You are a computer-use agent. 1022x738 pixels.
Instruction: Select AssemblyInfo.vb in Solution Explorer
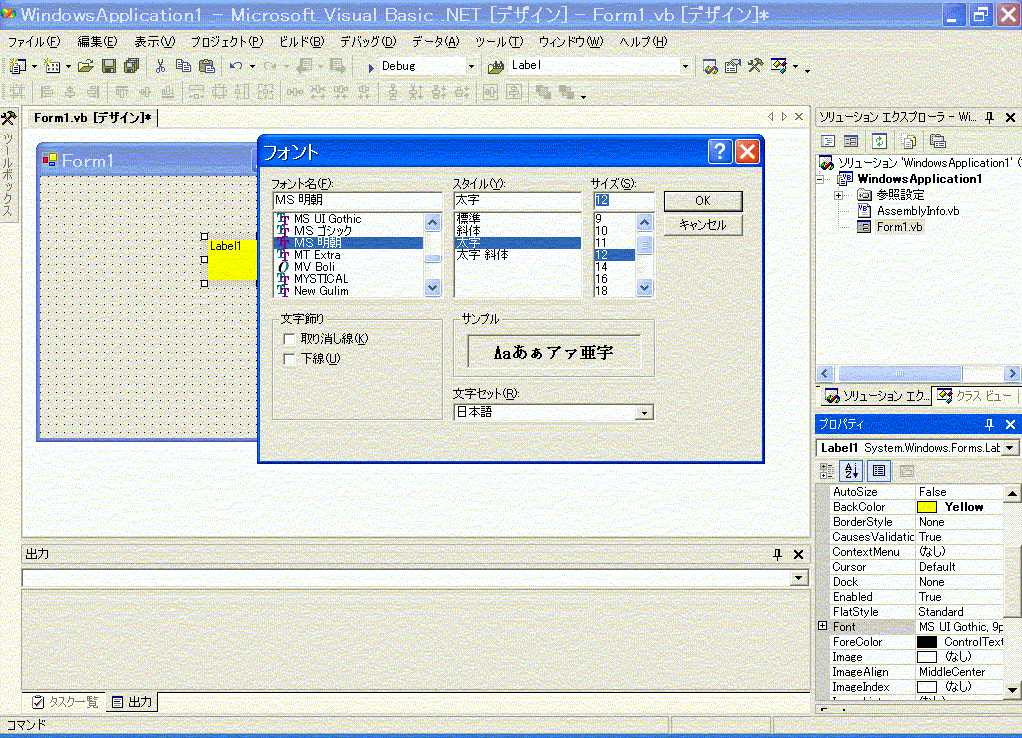click(918, 211)
